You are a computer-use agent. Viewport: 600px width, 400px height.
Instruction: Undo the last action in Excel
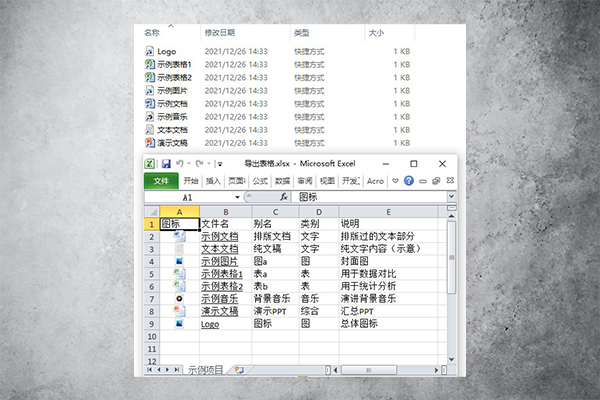[179, 163]
